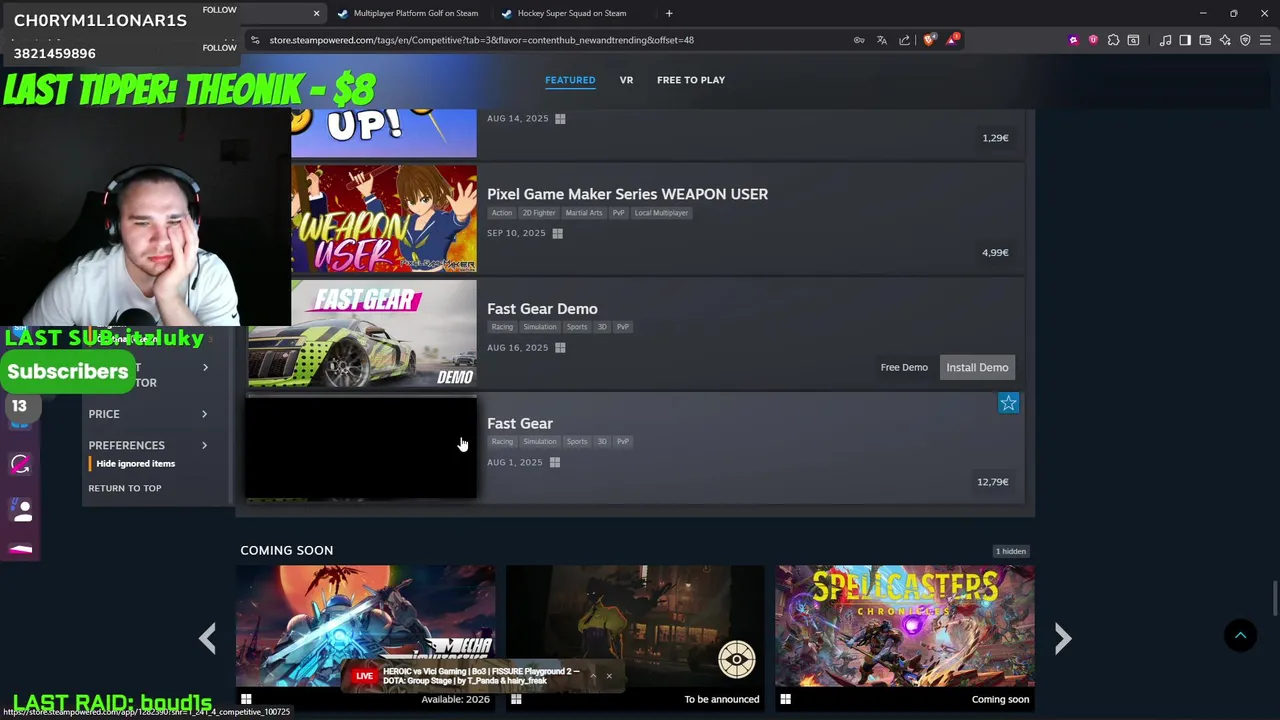Open the password manager key icon
Screen dimensions: 1280x720
click(x=859, y=40)
